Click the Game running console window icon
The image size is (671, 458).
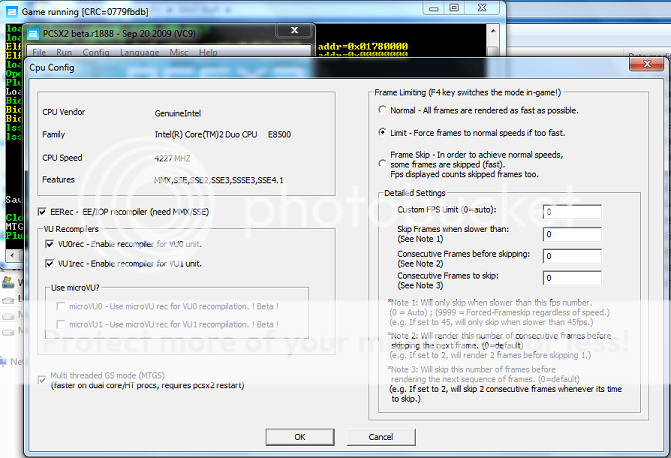(11, 10)
